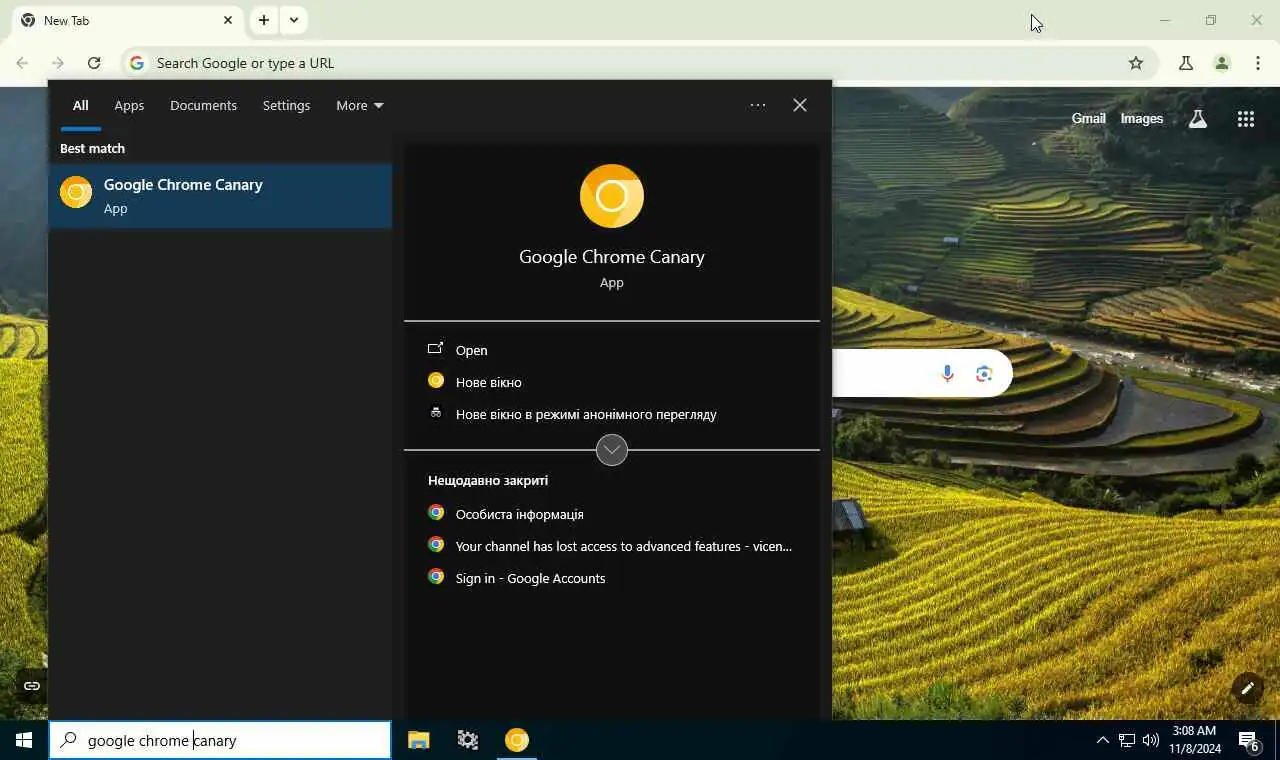Viewport: 1280px width, 760px height.
Task: Select the New Tab browser tab
Action: (128, 20)
